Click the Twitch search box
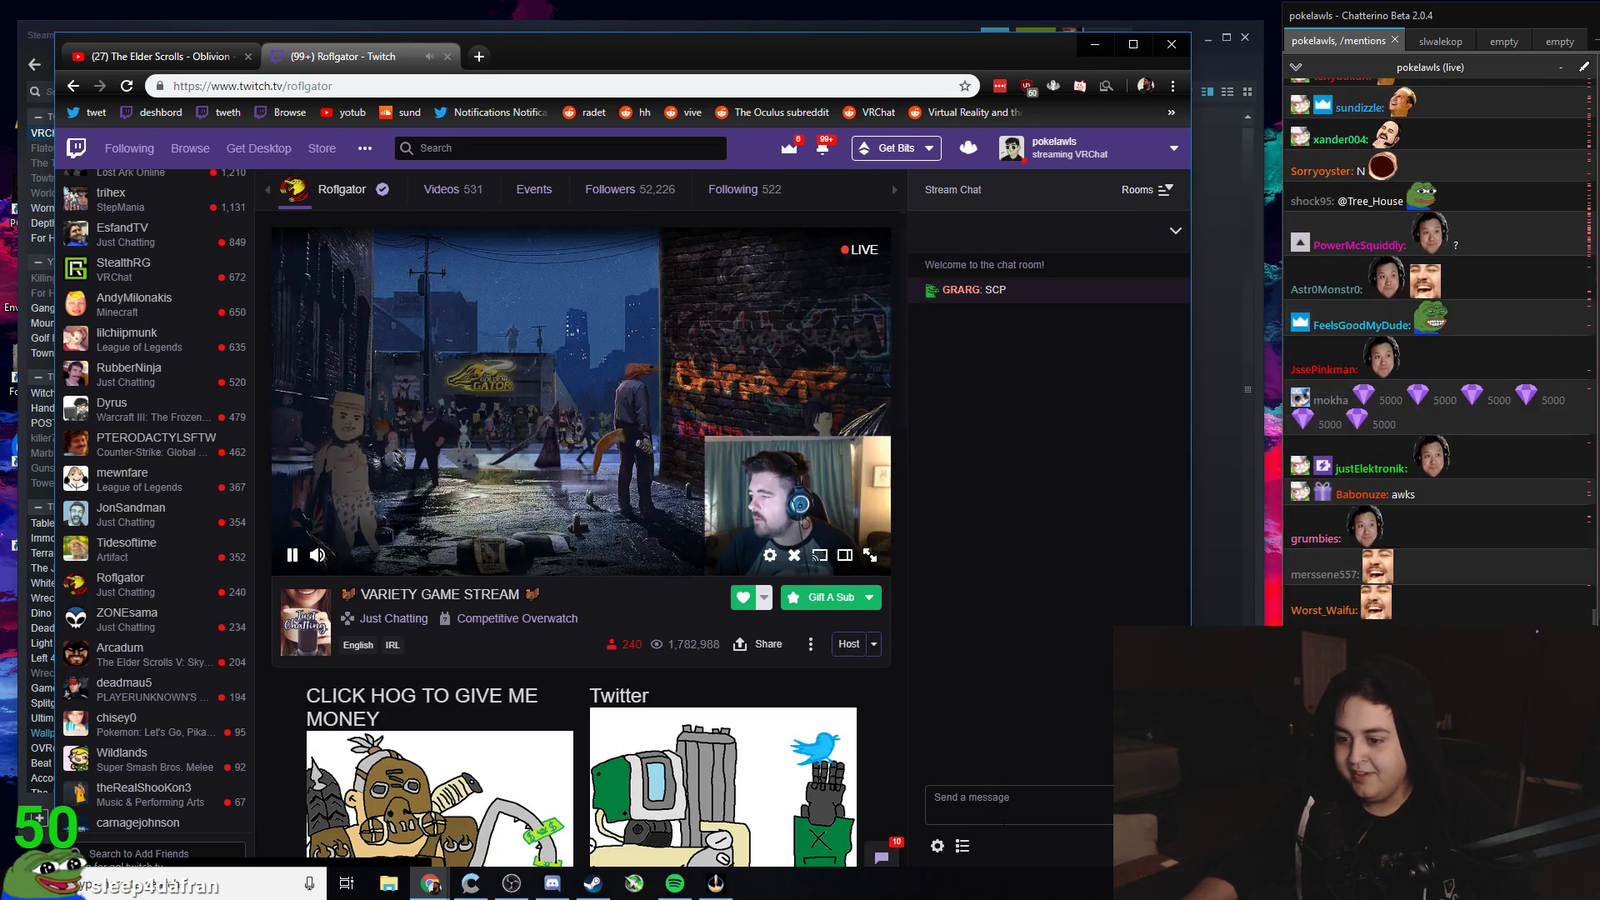The image size is (1600, 900). pos(562,148)
